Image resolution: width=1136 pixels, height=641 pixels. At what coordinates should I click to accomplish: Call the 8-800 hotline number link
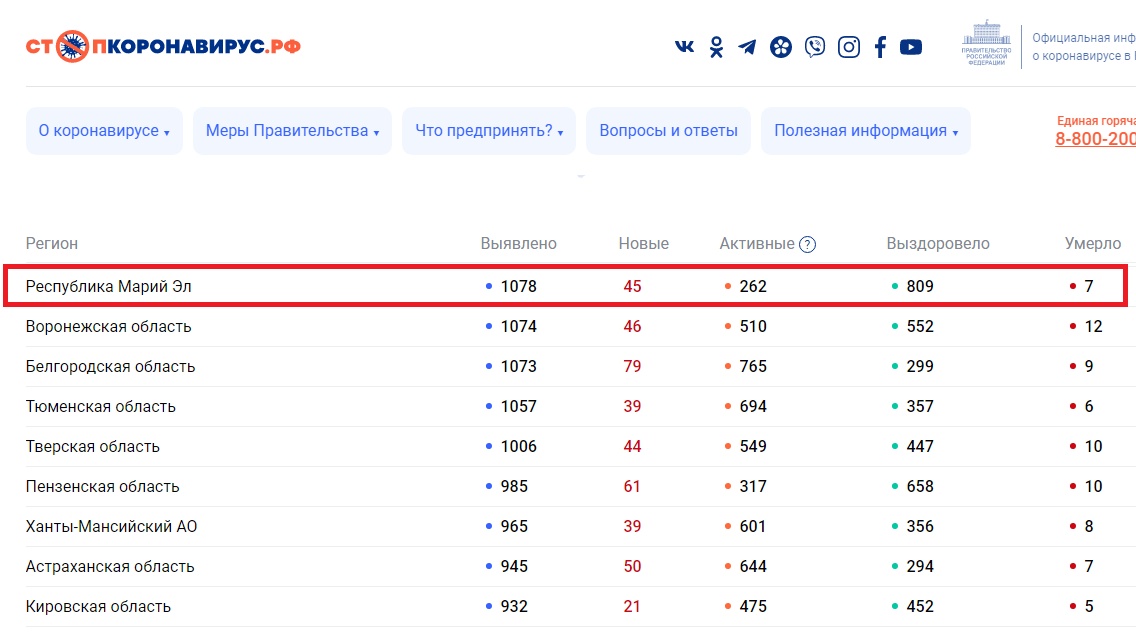click(1095, 139)
